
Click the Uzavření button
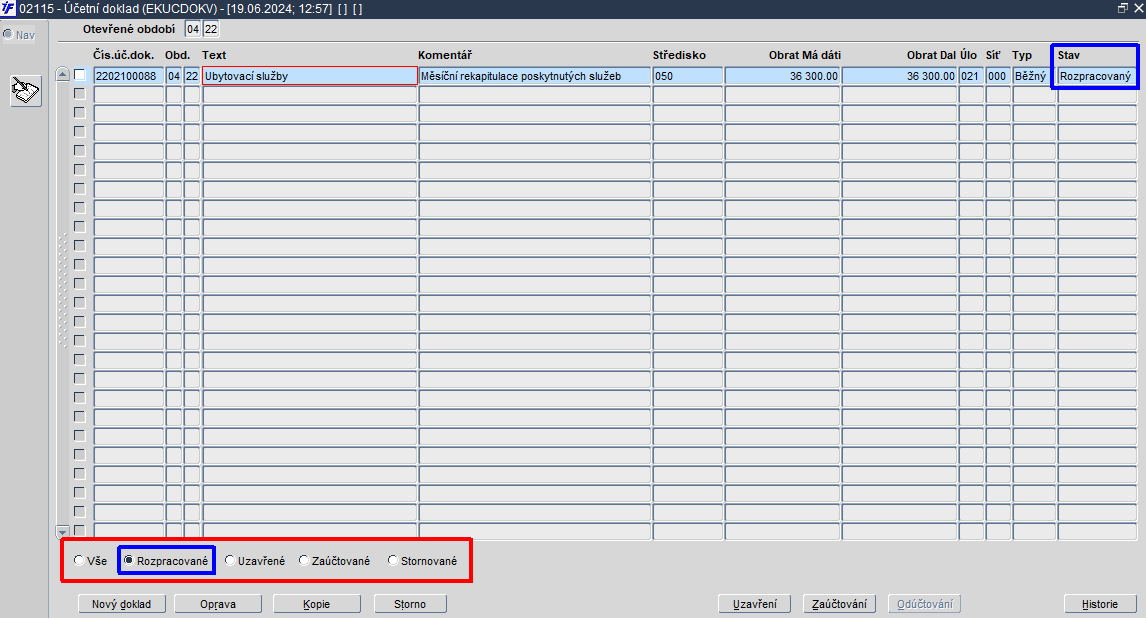(x=755, y=604)
